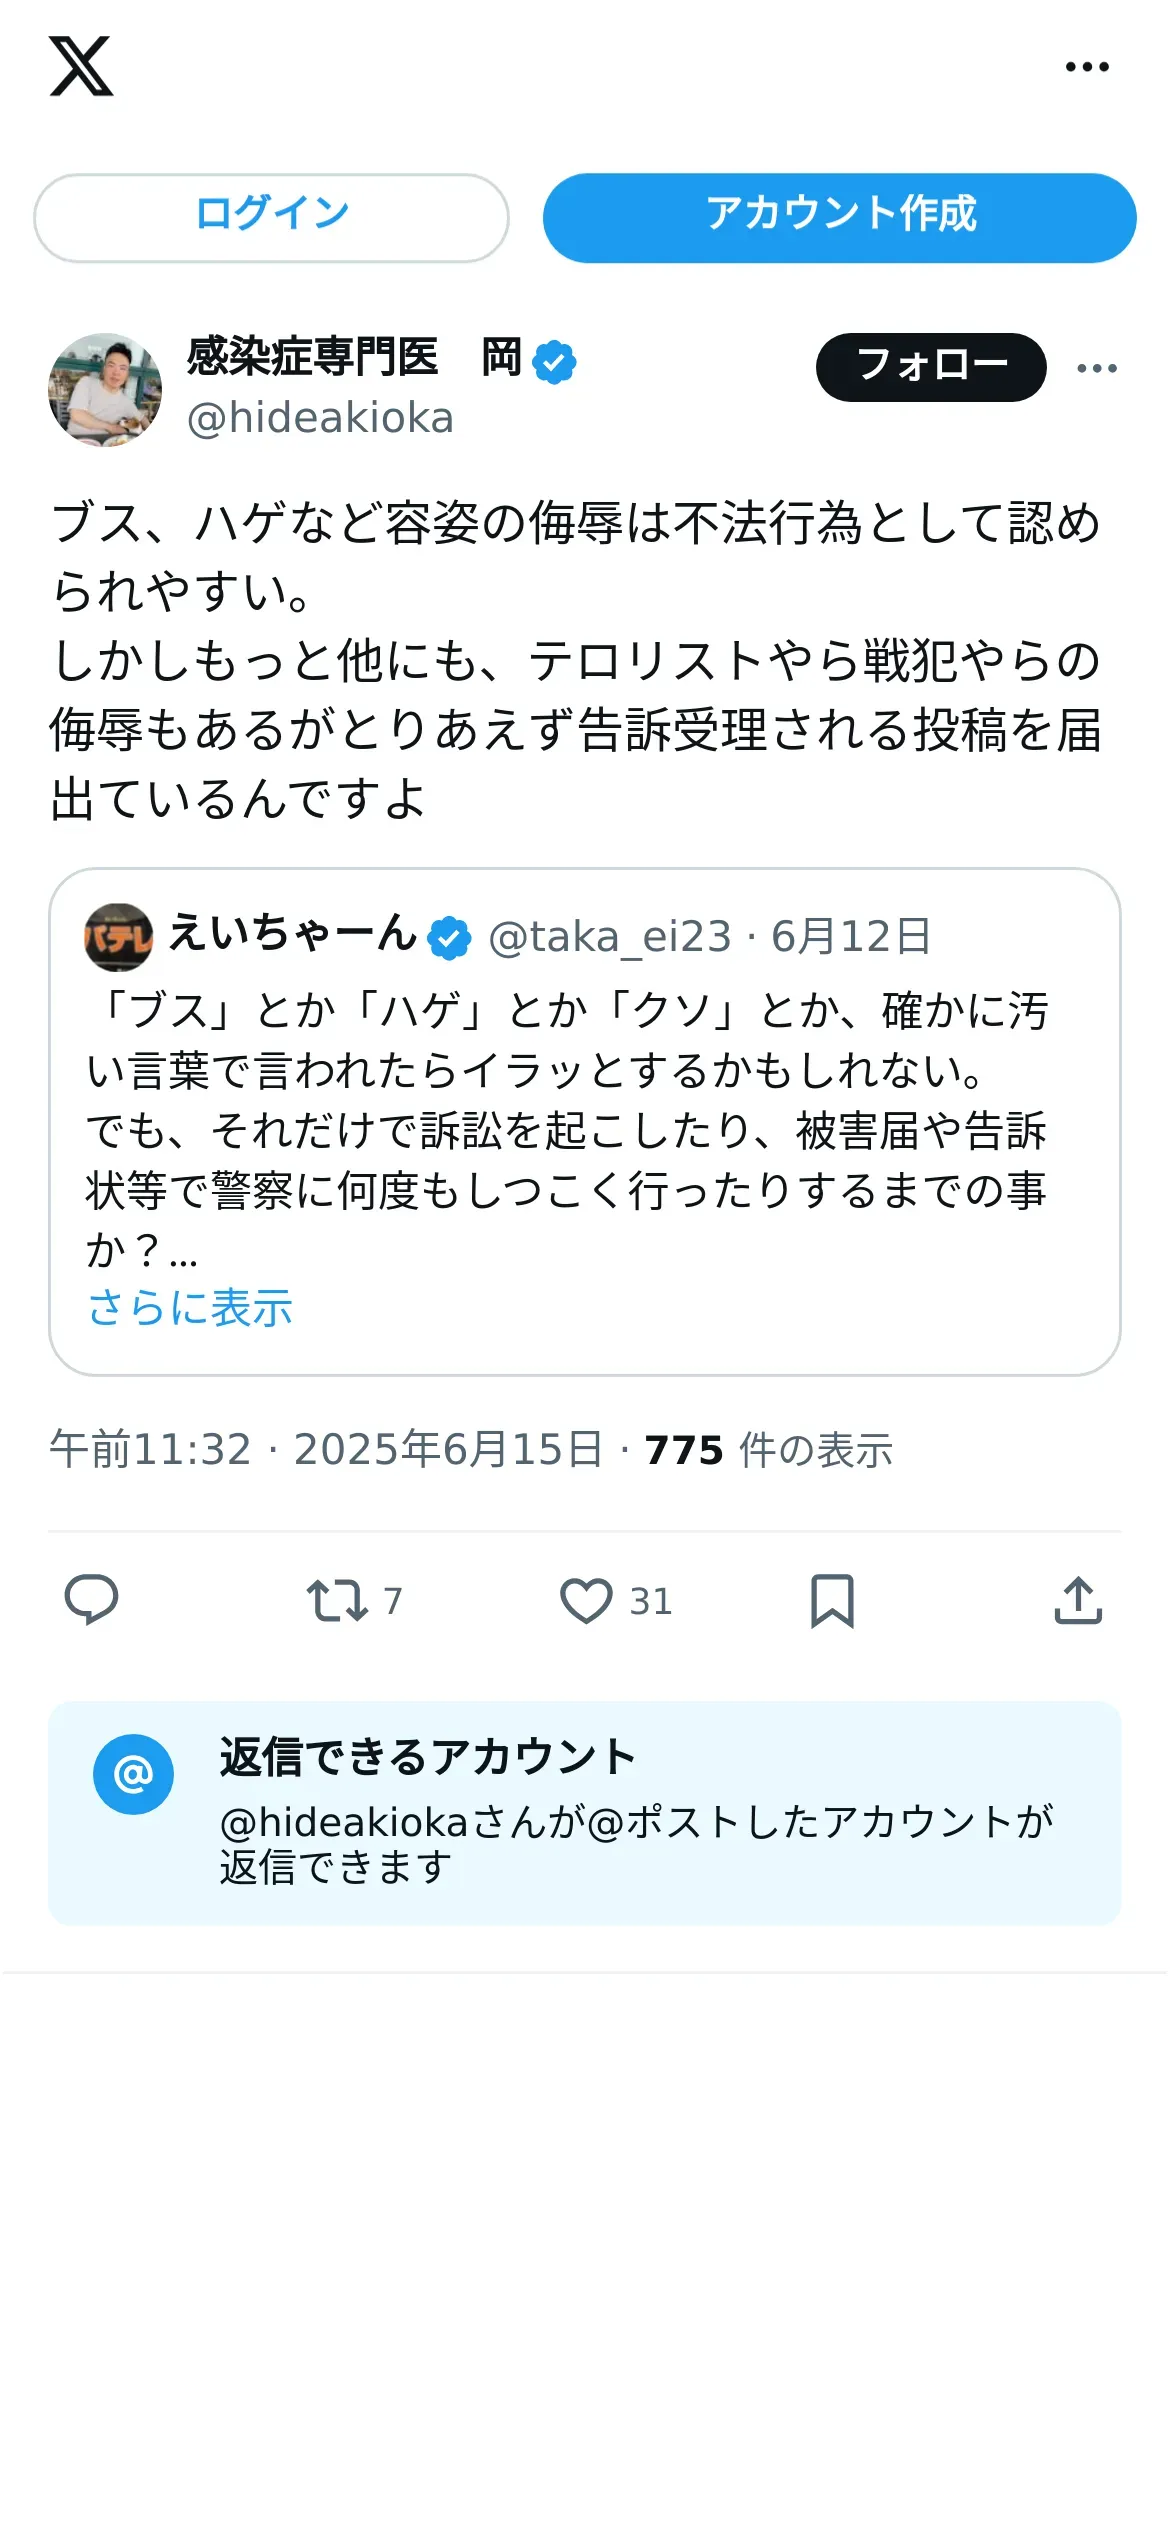The image size is (1170, 2544).
Task: Open the top-right more options menu
Action: tap(1087, 67)
